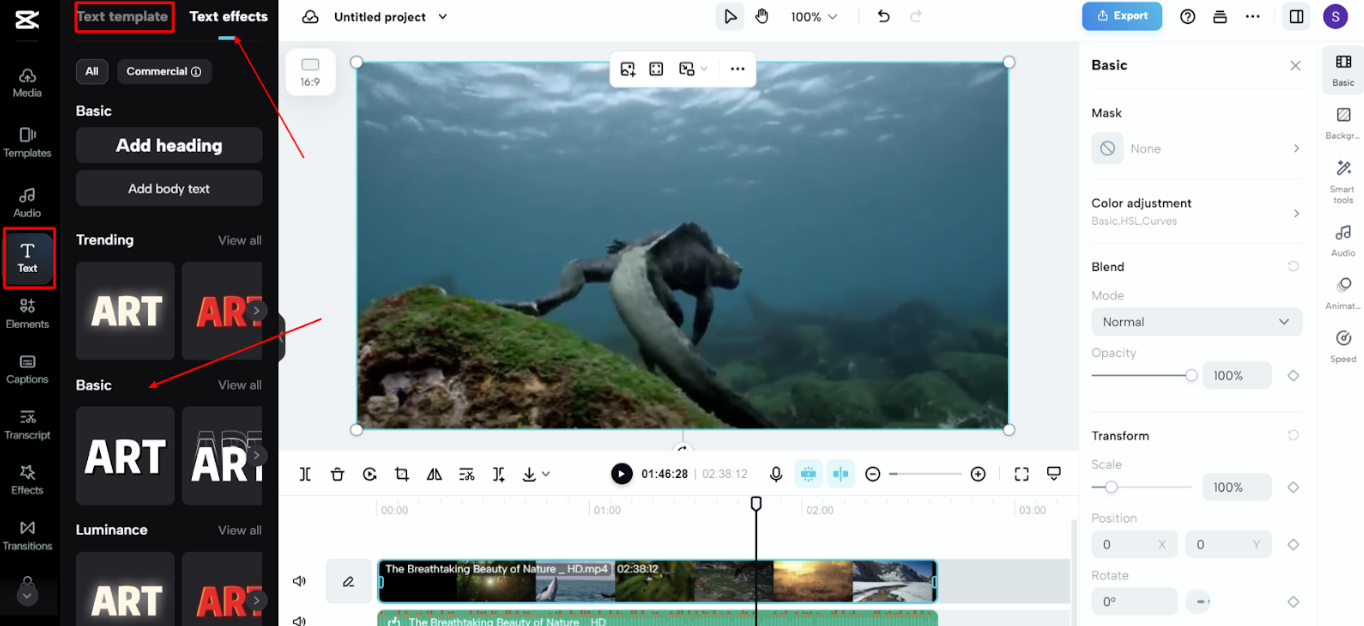Toggle the Rotate keyframe diamond
The width and height of the screenshot is (1364, 626).
[1293, 602]
